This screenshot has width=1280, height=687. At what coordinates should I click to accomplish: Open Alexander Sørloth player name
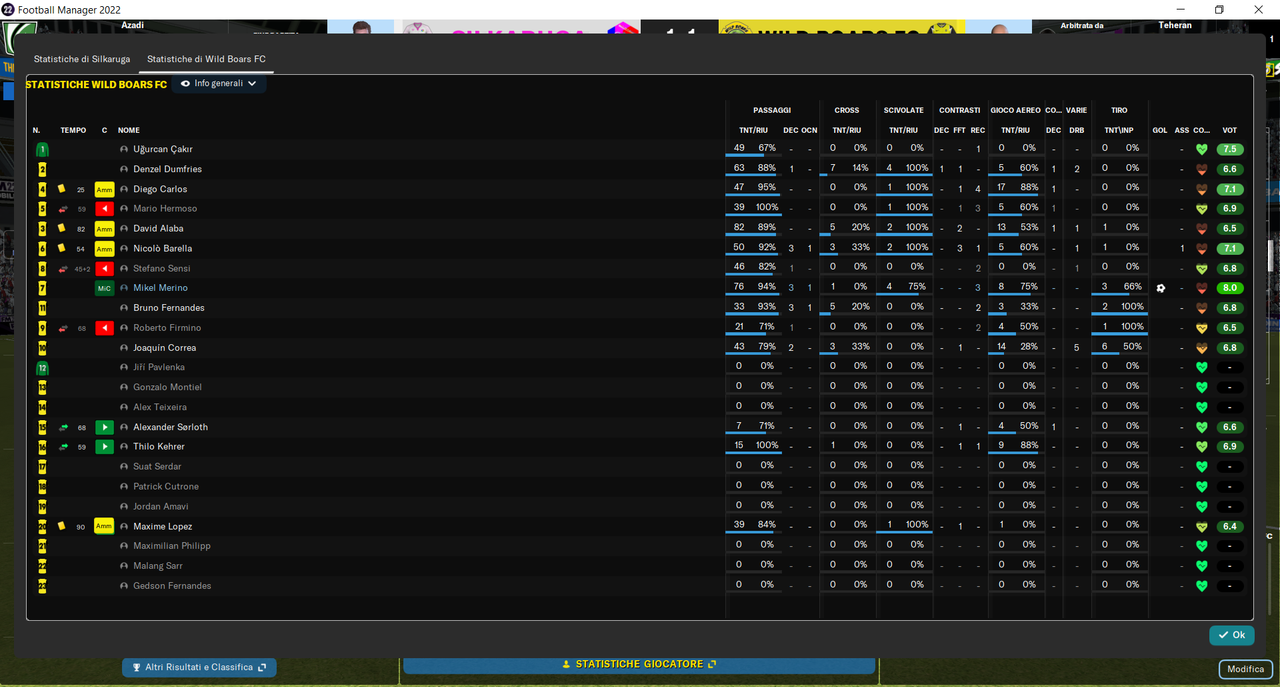coord(171,427)
